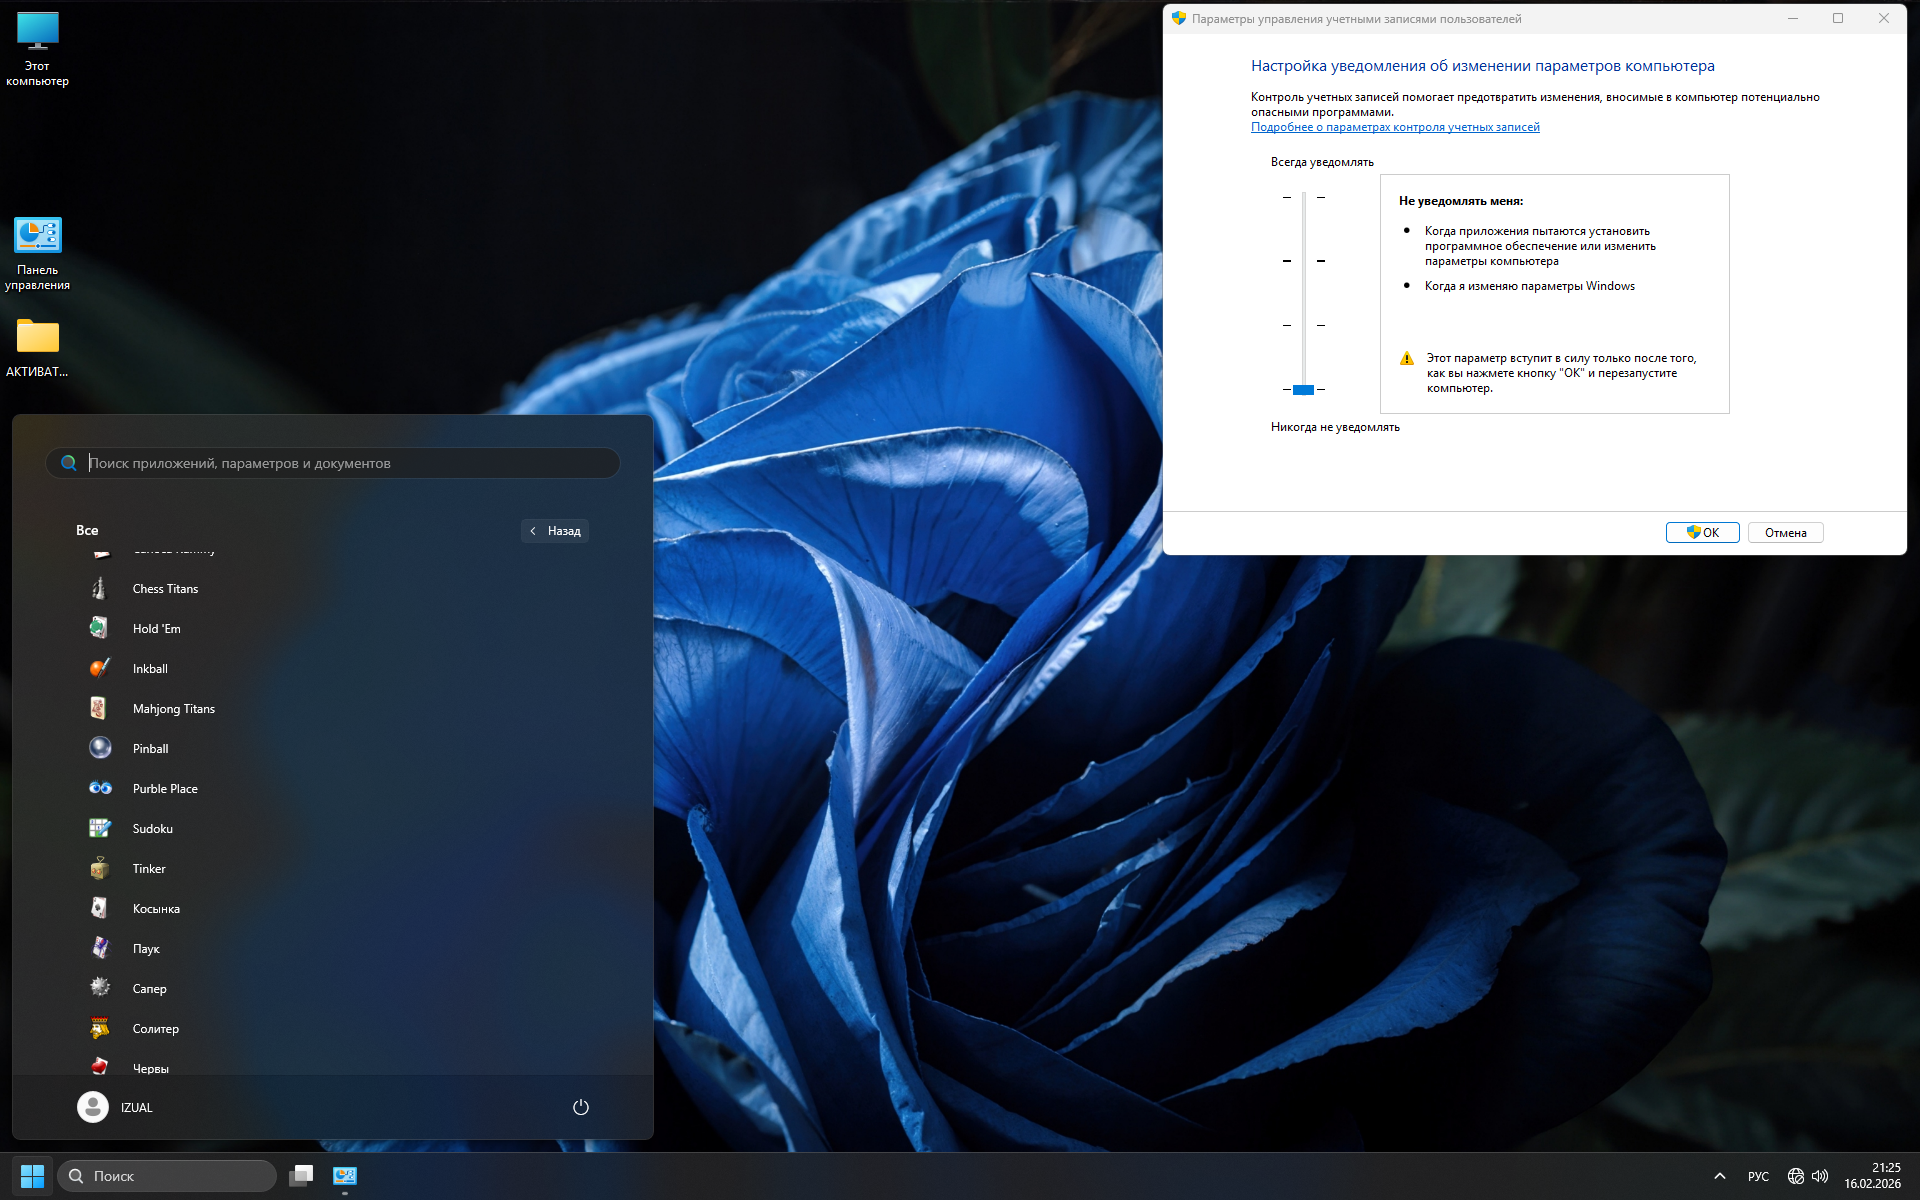
Task: Confirm UAC settings with OK button
Action: pyautogui.click(x=1702, y=533)
